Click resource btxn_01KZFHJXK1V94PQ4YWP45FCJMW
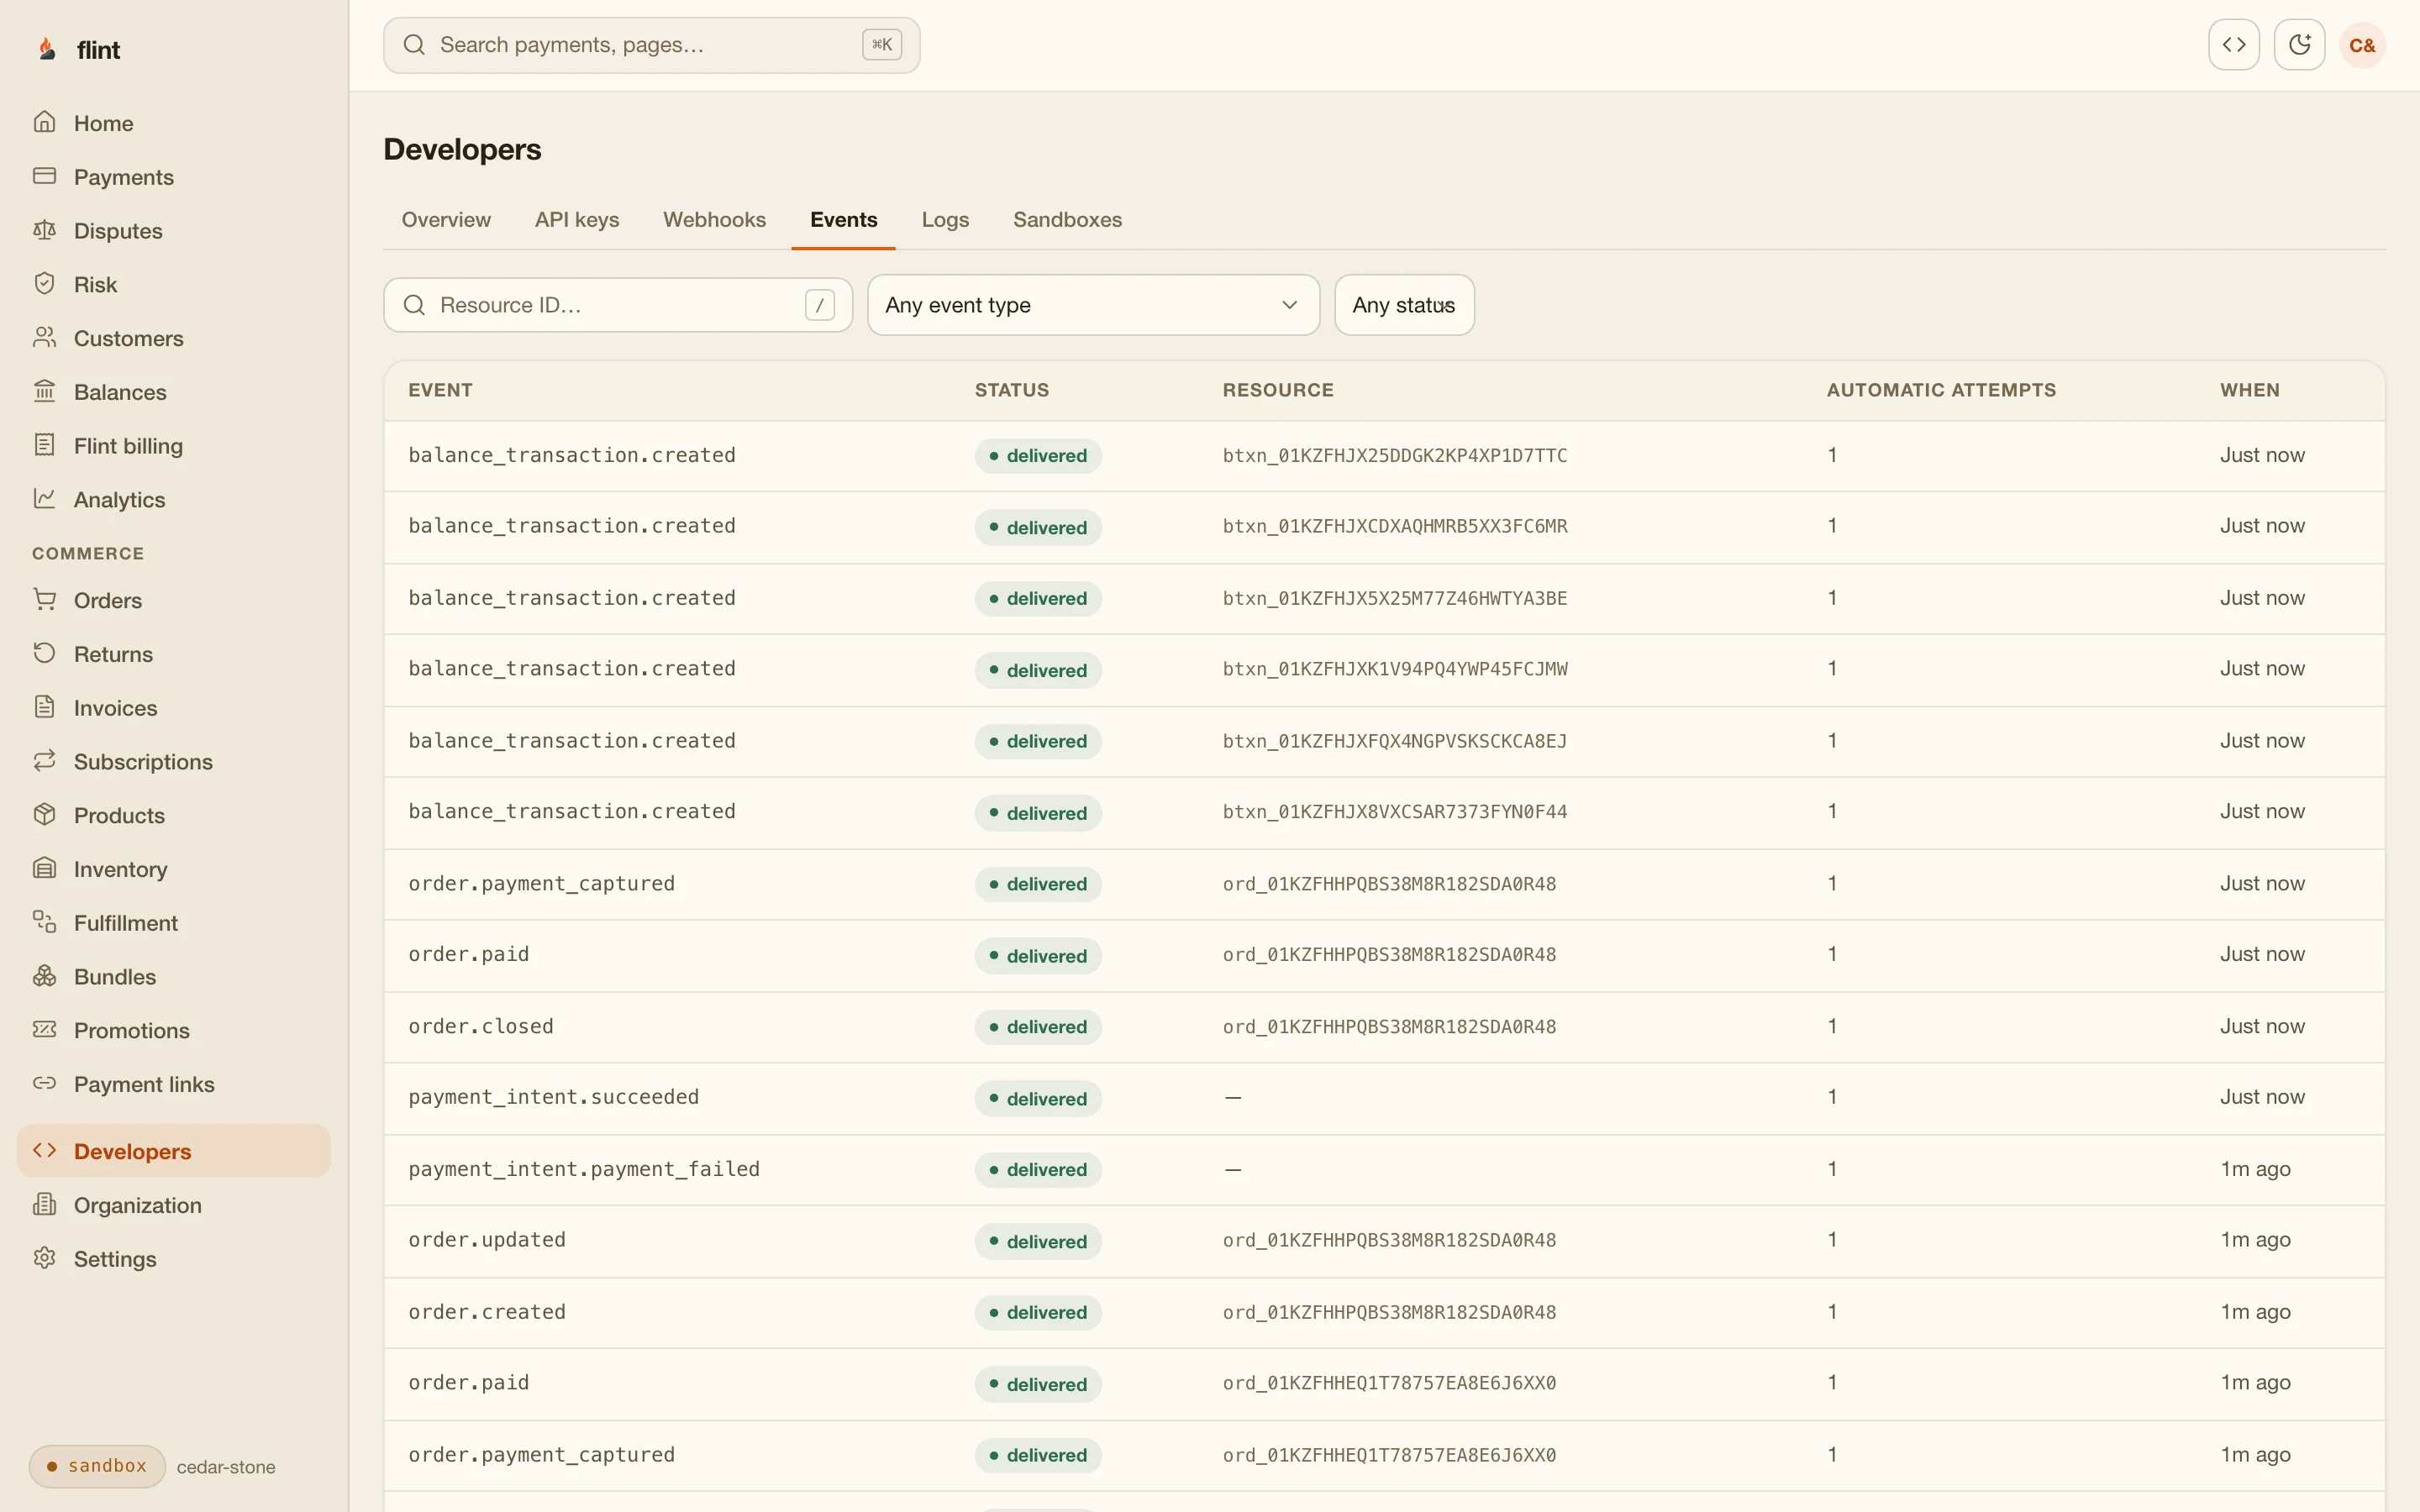This screenshot has width=2420, height=1512. pos(1395,669)
